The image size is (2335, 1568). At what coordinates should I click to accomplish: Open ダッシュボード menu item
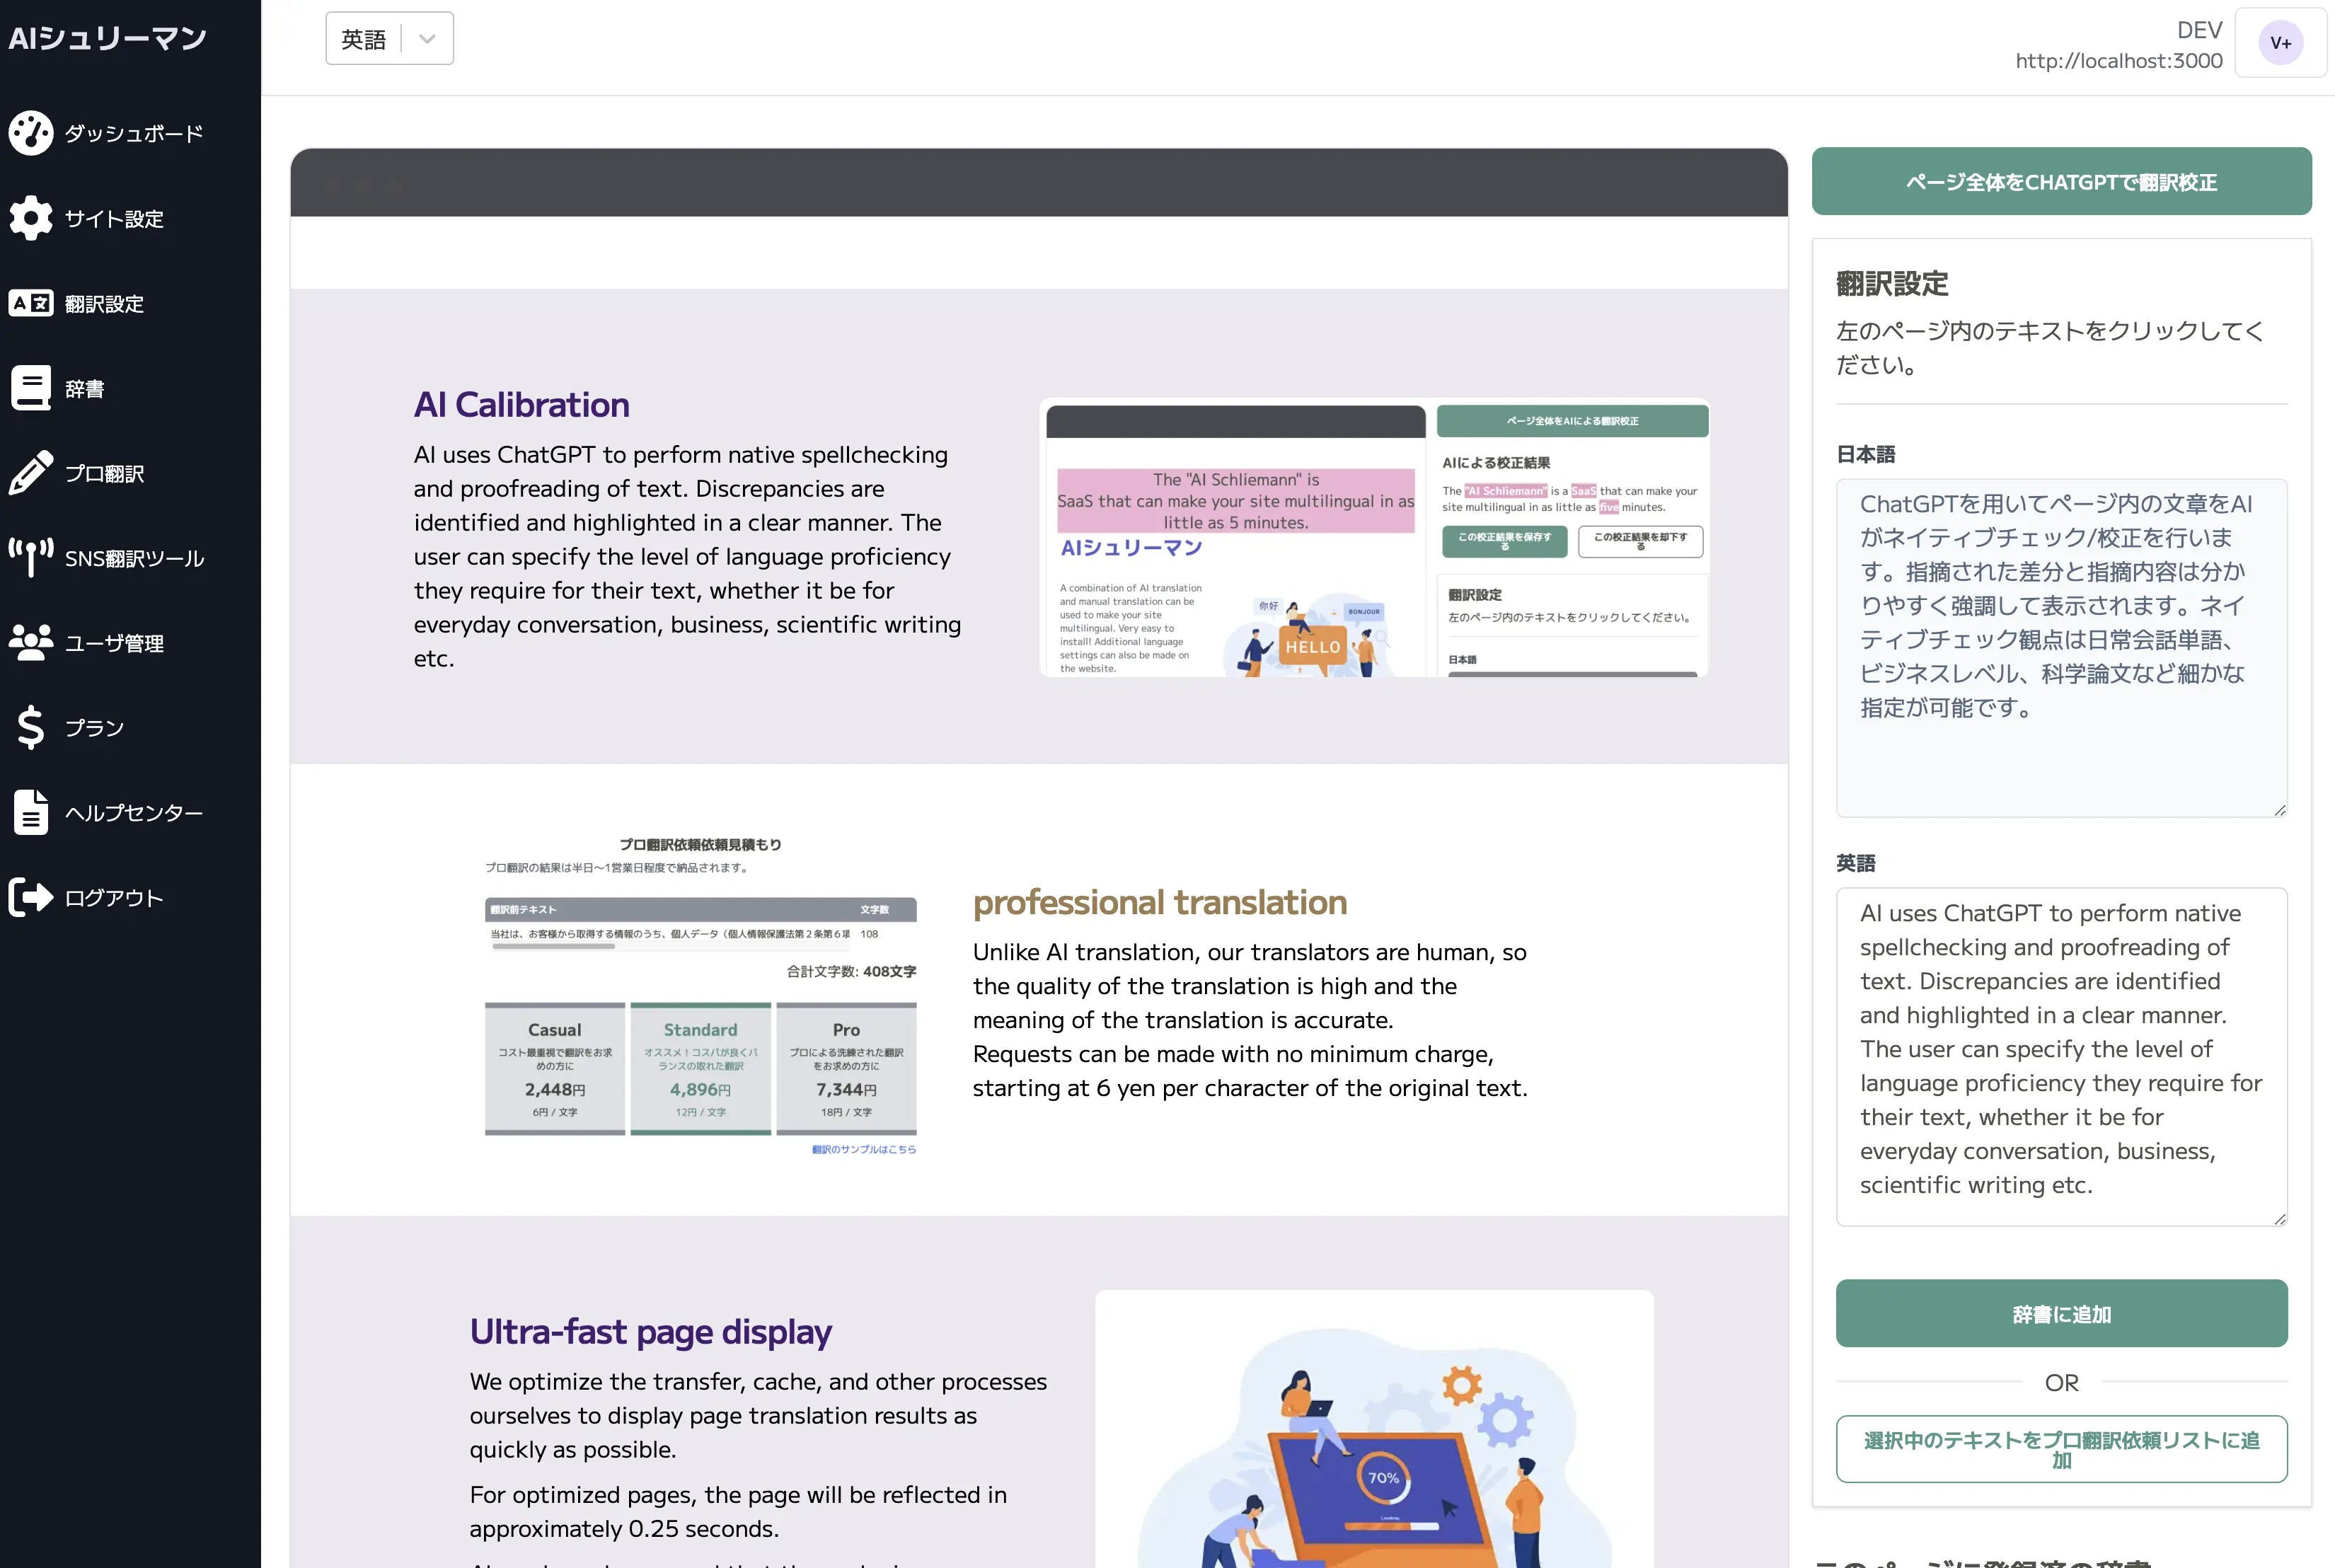[x=134, y=133]
